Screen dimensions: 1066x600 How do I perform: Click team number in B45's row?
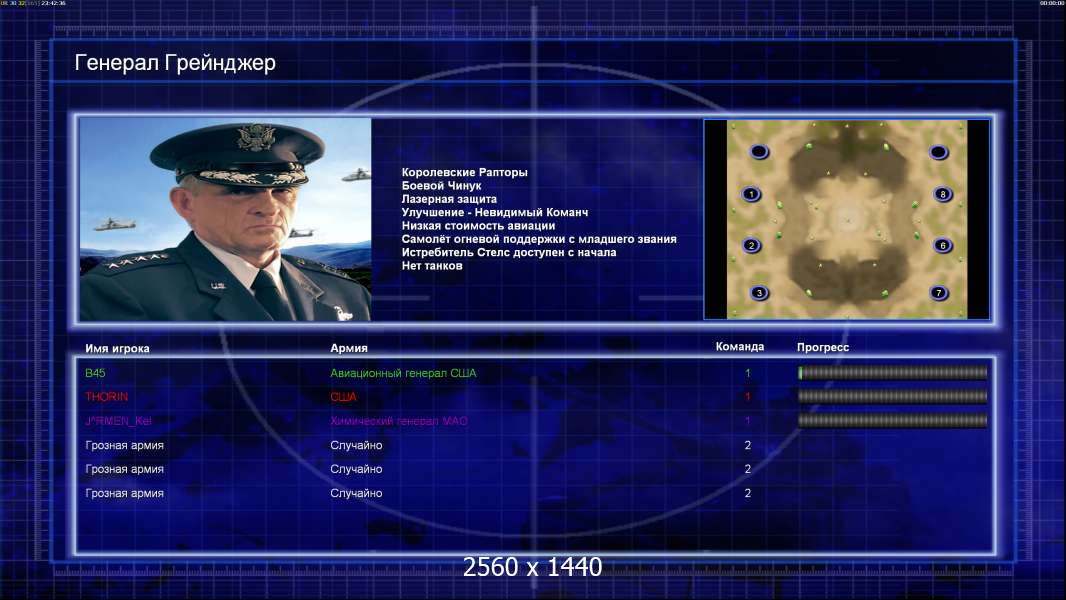coord(748,373)
